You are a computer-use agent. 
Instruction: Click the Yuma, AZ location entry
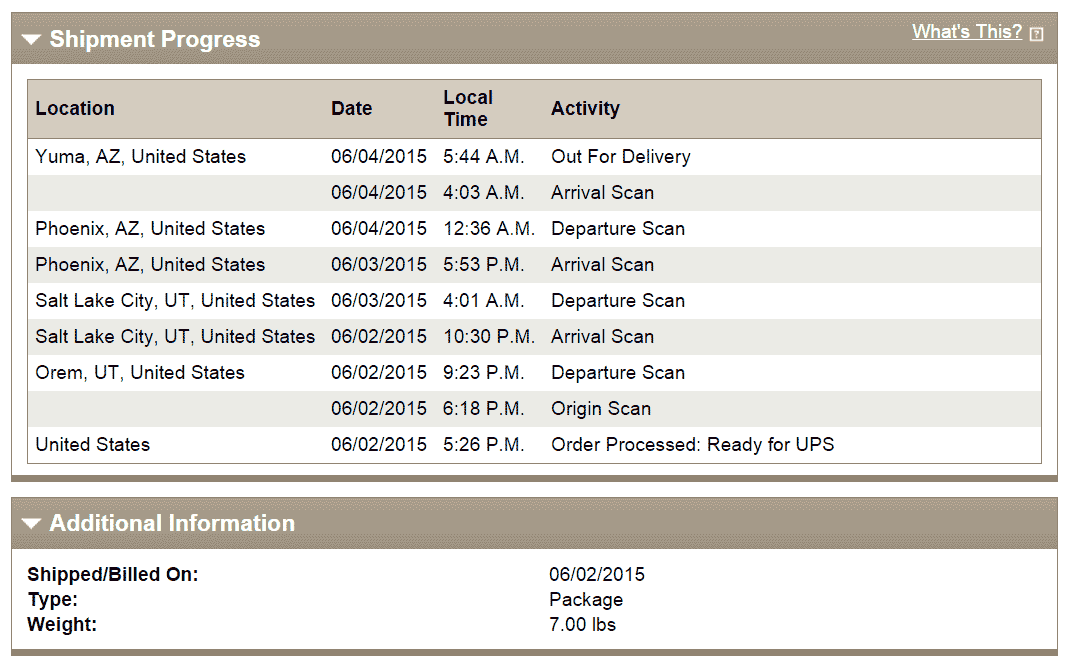(140, 157)
